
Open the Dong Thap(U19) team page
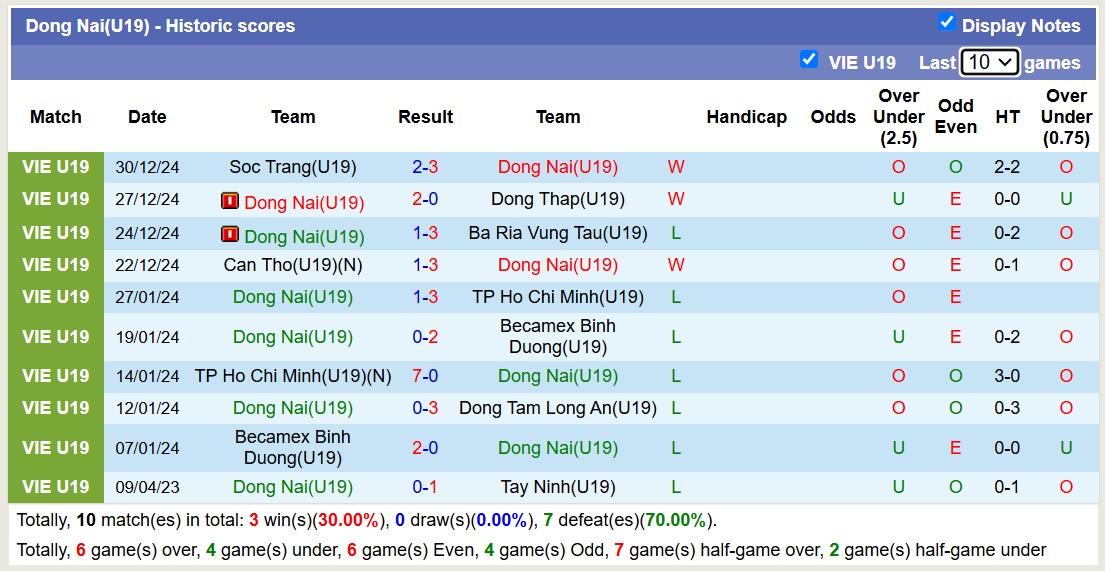(x=557, y=199)
